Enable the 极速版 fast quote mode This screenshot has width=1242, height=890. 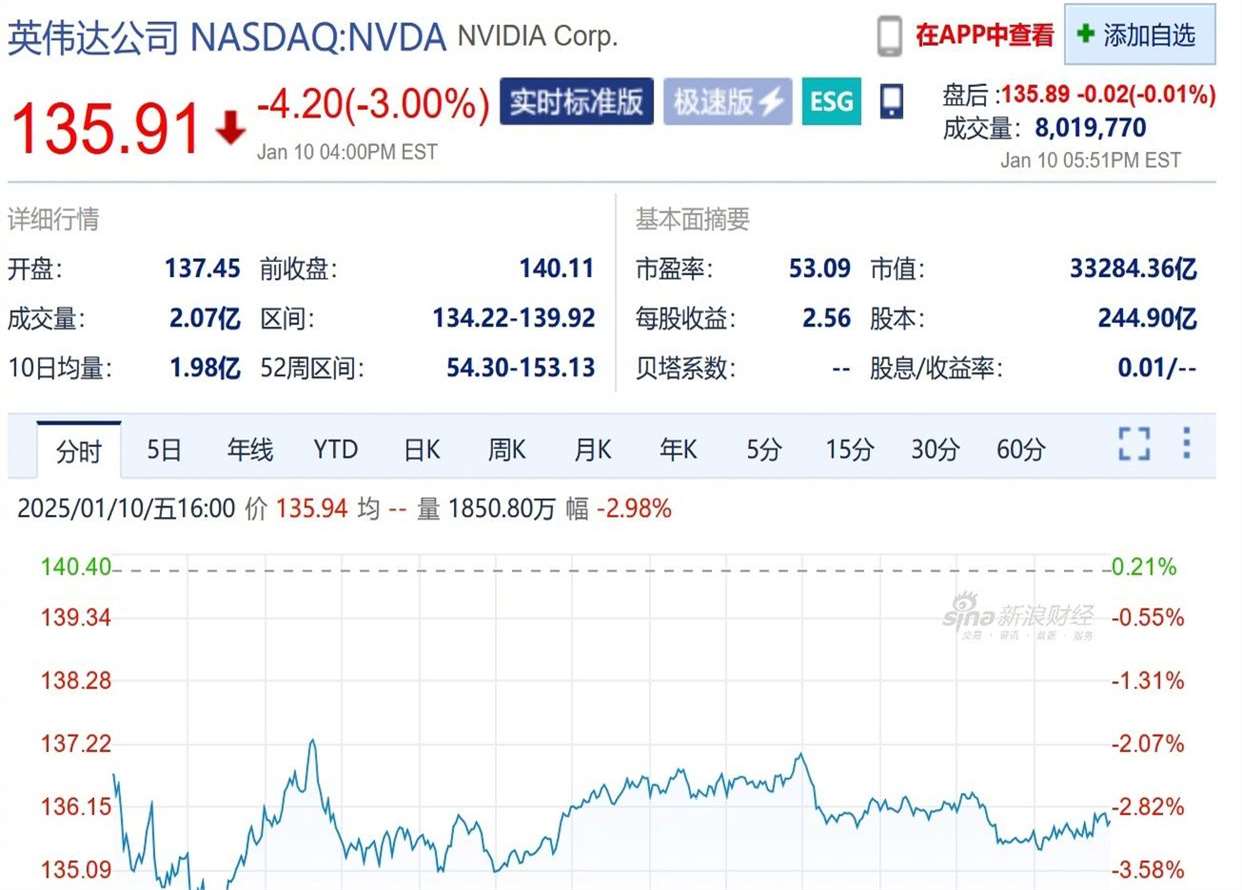(727, 100)
